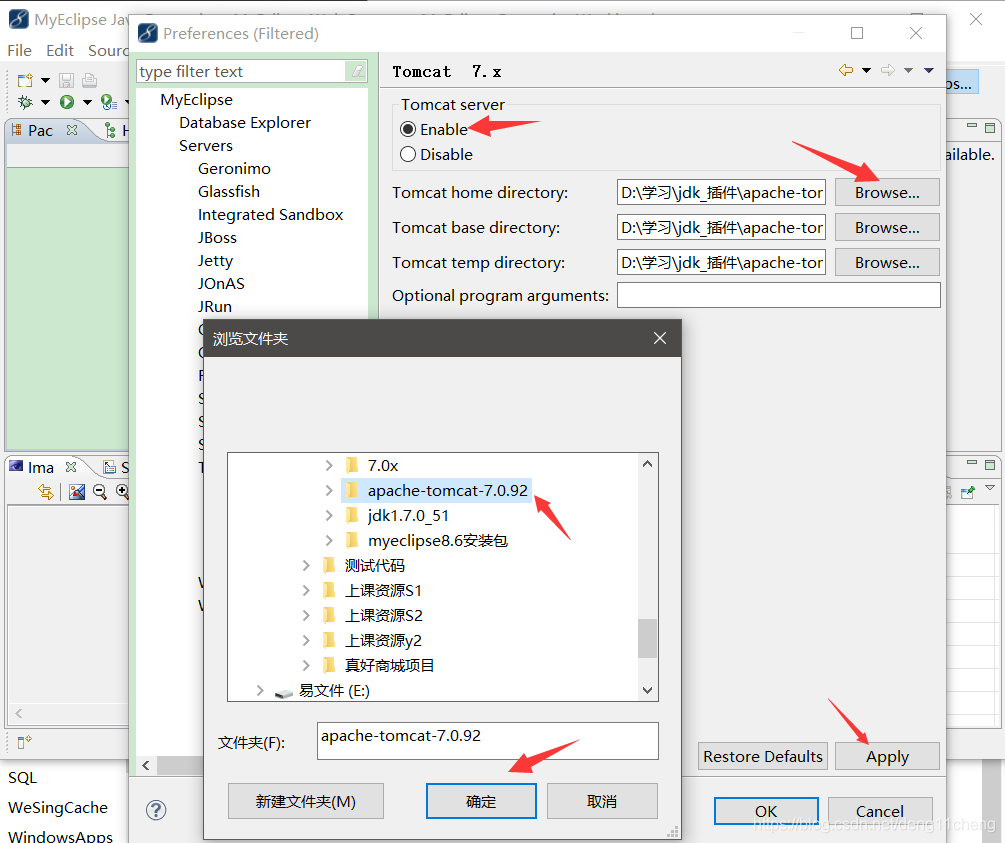Expand the 上课资源S1 folder
Image resolution: width=1005 pixels, height=843 pixels.
pyautogui.click(x=306, y=590)
